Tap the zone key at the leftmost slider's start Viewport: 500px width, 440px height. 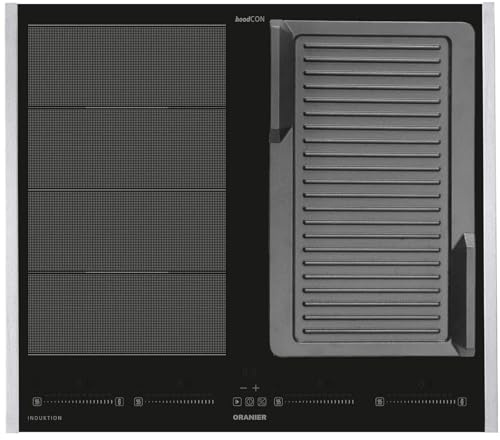click(x=37, y=402)
